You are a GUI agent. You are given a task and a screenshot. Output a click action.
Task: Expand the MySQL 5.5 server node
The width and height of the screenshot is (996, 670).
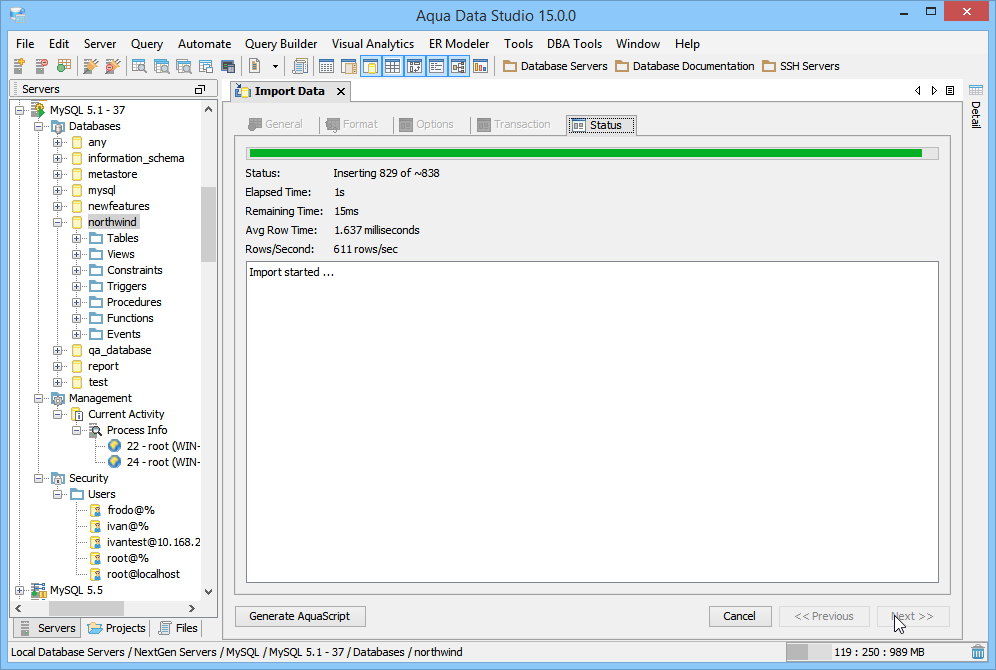20,591
